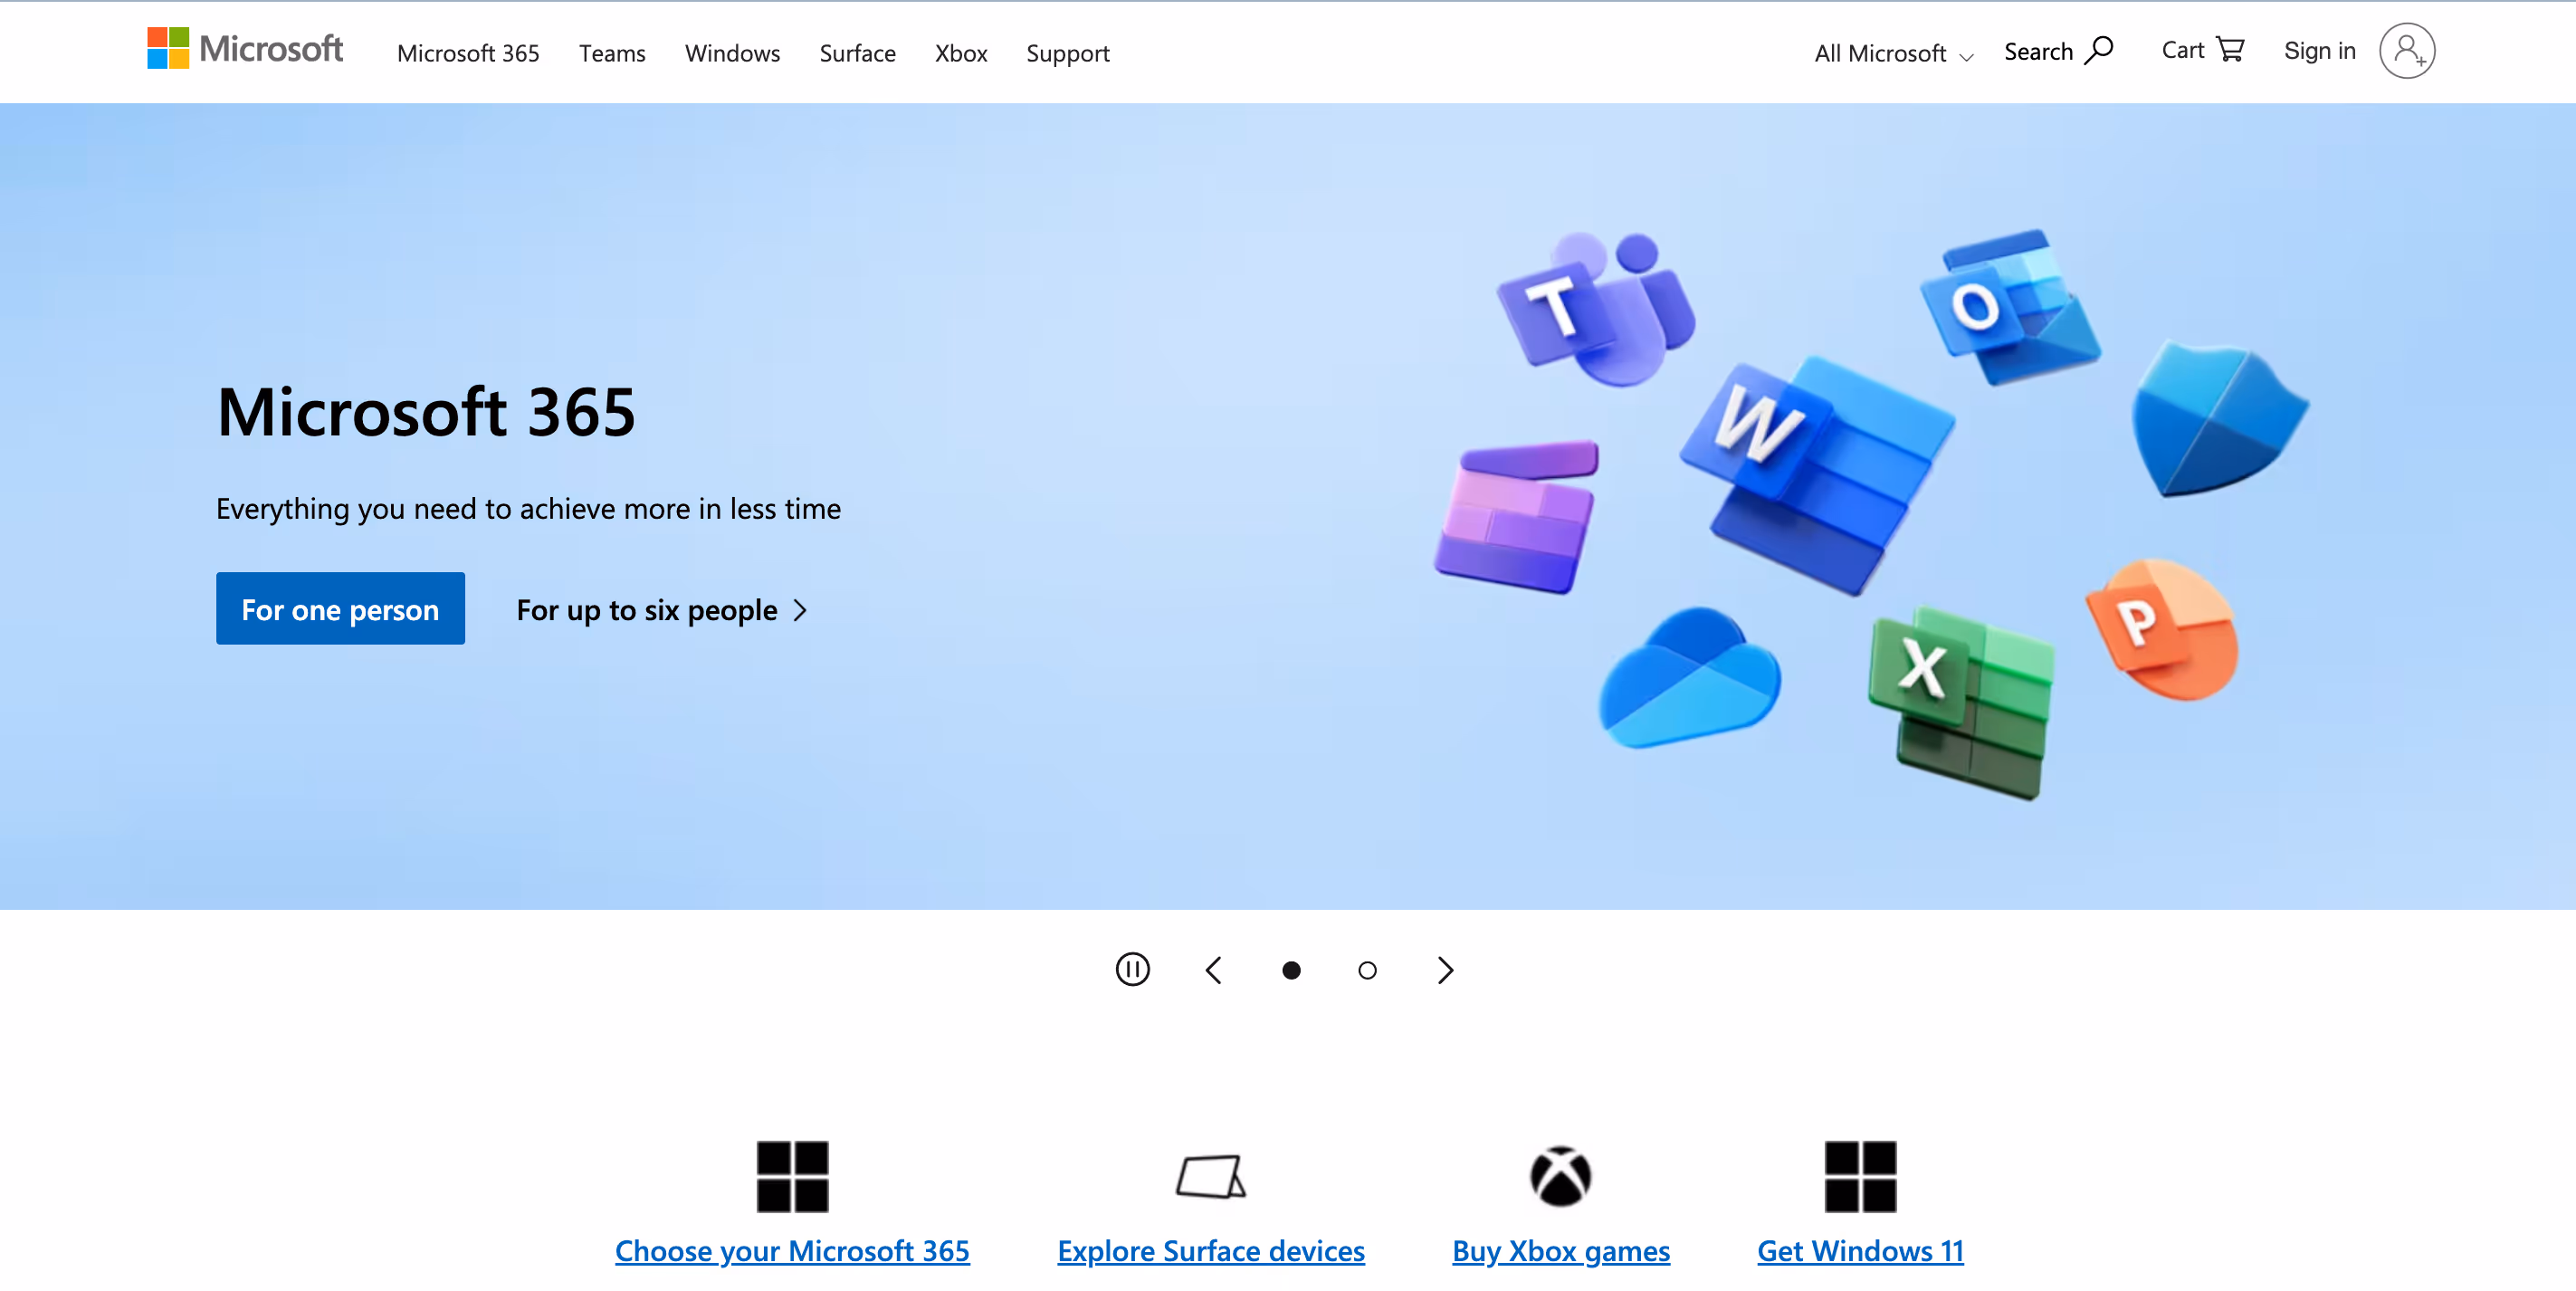Switch to the second carousel slide dot
2576x1291 pixels.
(1367, 970)
